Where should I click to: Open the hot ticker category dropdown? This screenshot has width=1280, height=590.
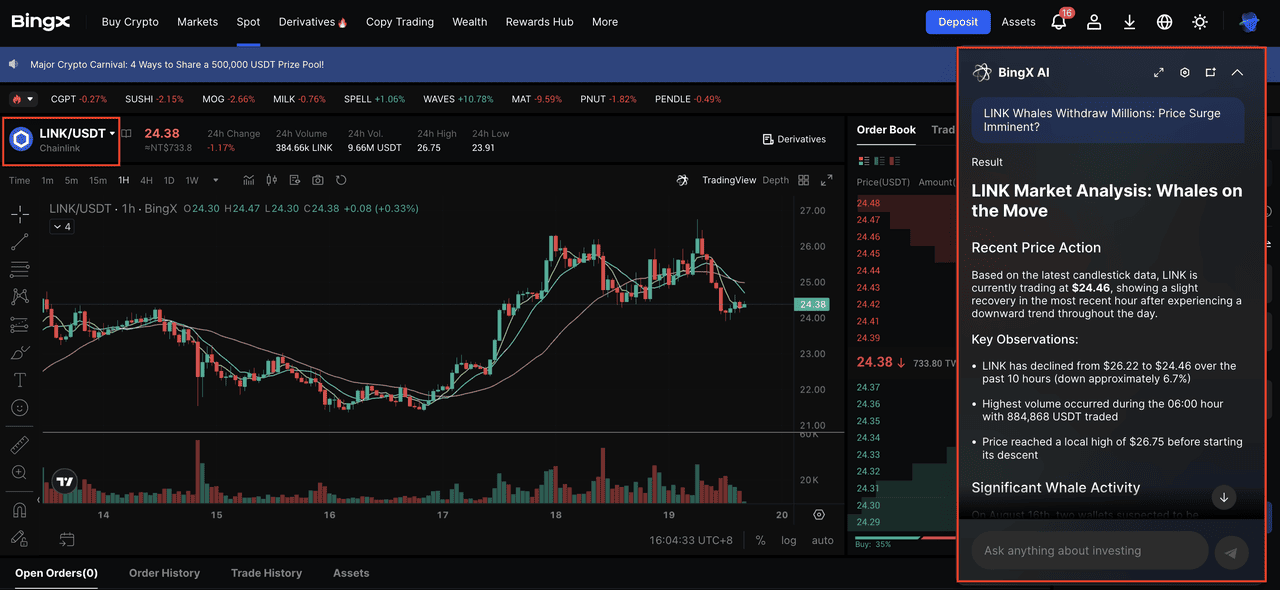tap(23, 99)
